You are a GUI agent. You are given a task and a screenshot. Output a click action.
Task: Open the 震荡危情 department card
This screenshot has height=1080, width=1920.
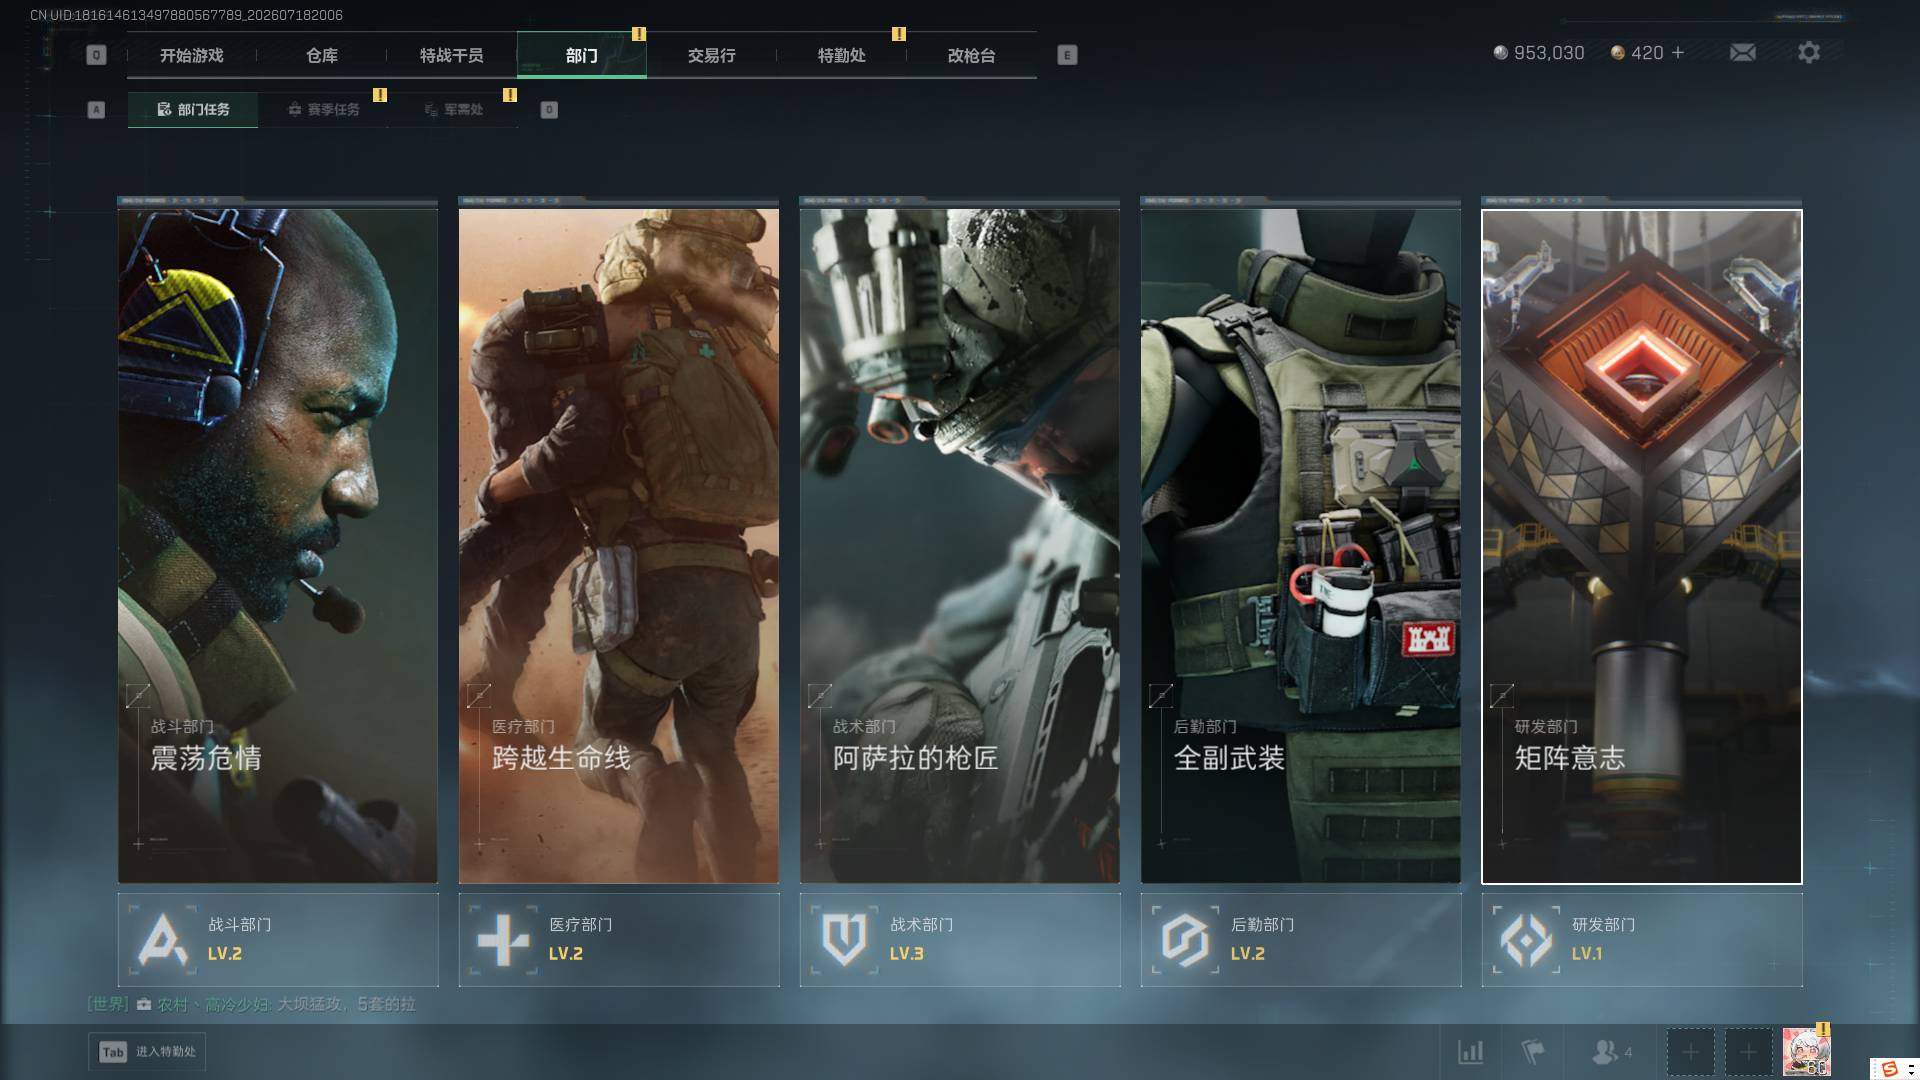click(278, 545)
